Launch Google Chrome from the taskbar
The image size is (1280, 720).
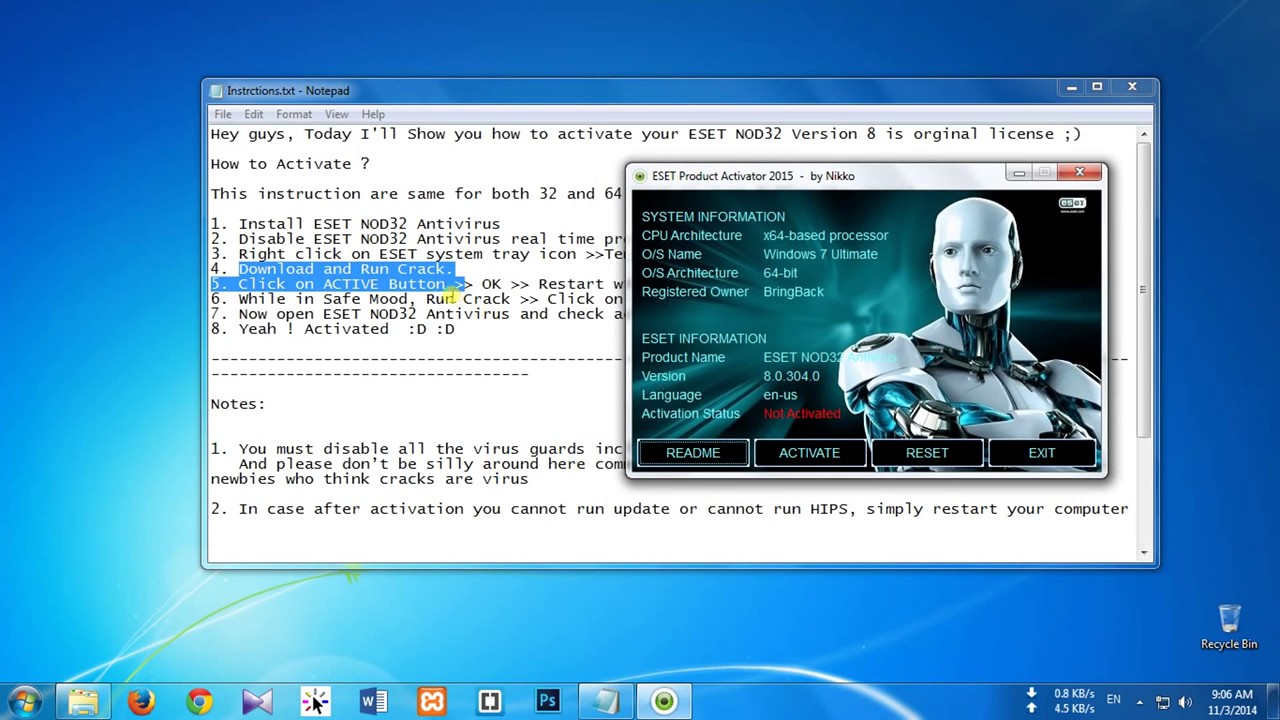pyautogui.click(x=199, y=701)
